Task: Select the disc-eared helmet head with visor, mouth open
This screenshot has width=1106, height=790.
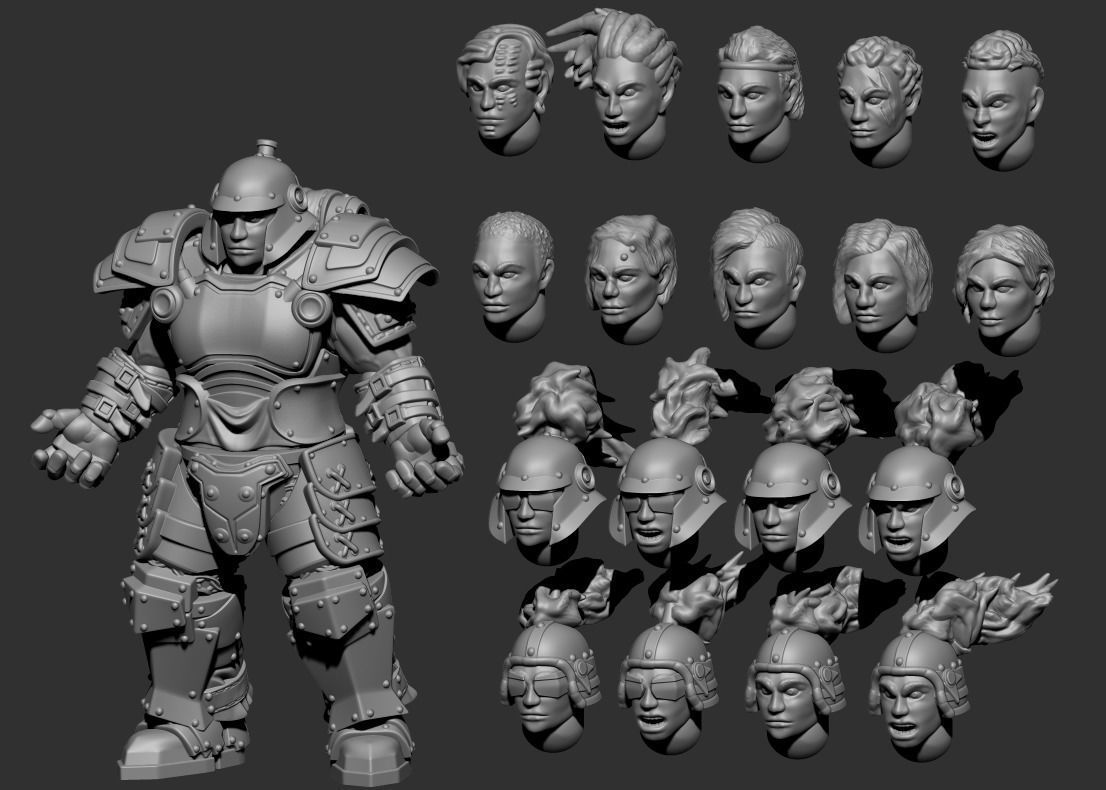Action: [665, 502]
